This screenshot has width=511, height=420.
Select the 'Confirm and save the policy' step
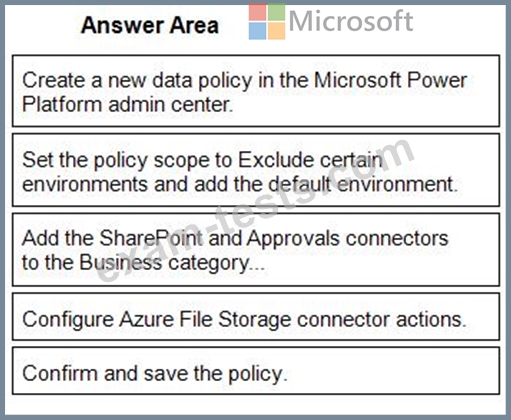(256, 371)
